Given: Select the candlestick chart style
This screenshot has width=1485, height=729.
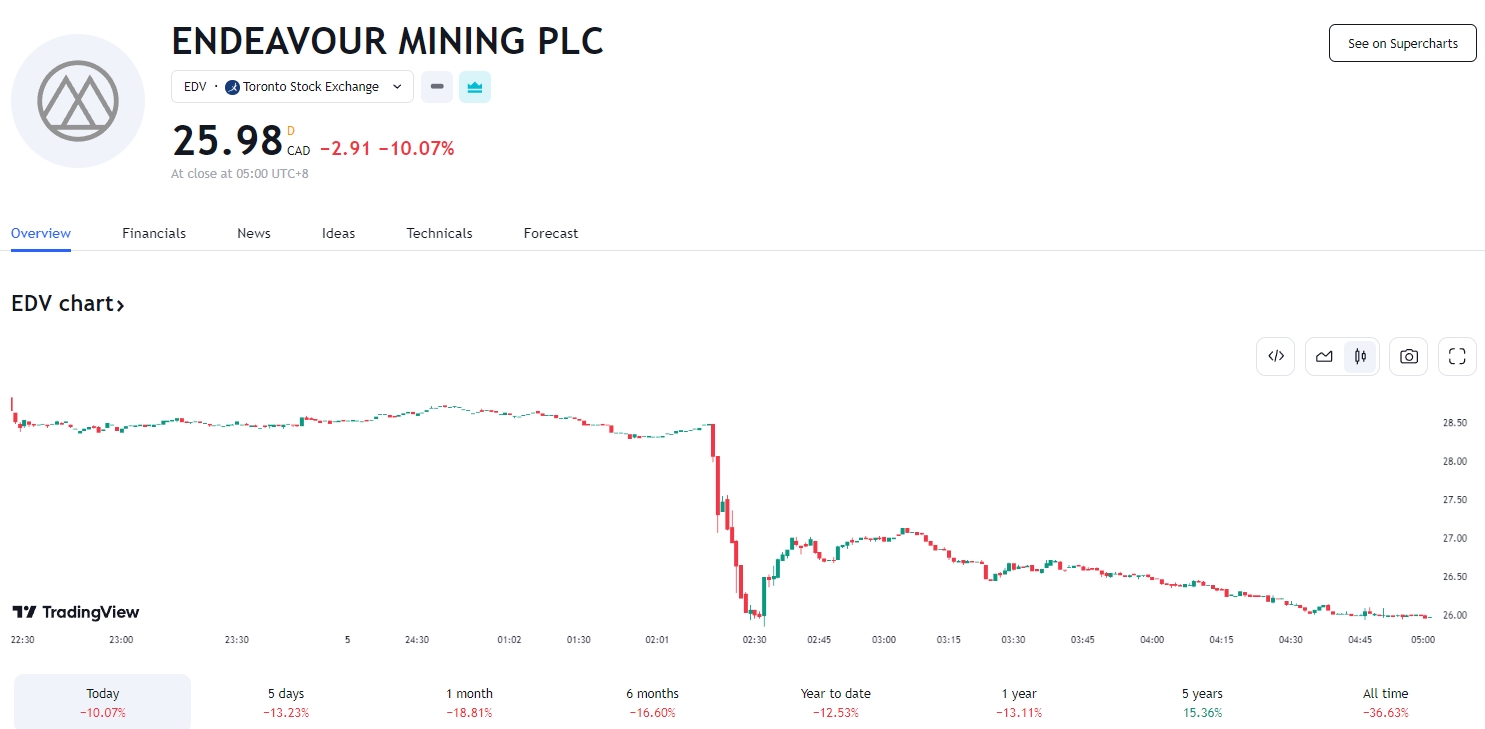Looking at the screenshot, I should 1359,356.
